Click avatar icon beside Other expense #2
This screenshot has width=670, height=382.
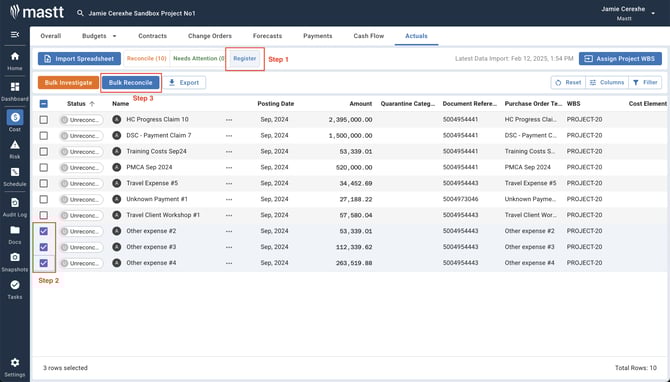[x=117, y=231]
